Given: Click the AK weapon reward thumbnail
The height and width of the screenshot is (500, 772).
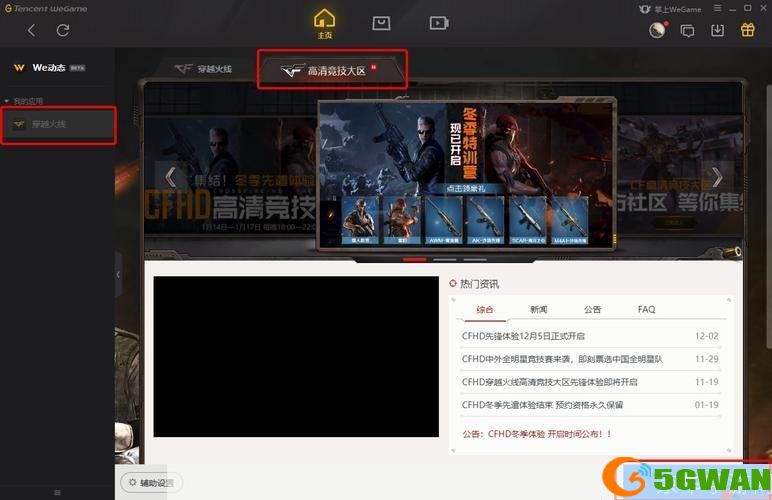Looking at the screenshot, I should pyautogui.click(x=485, y=220).
